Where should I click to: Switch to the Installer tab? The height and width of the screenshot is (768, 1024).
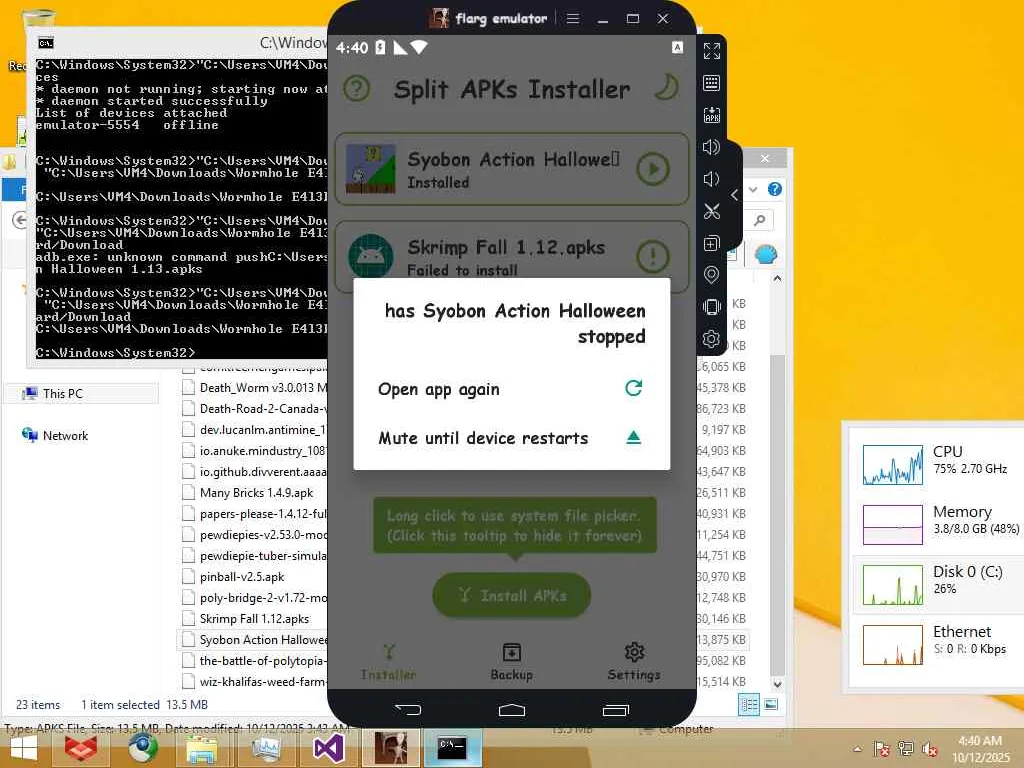tap(389, 662)
